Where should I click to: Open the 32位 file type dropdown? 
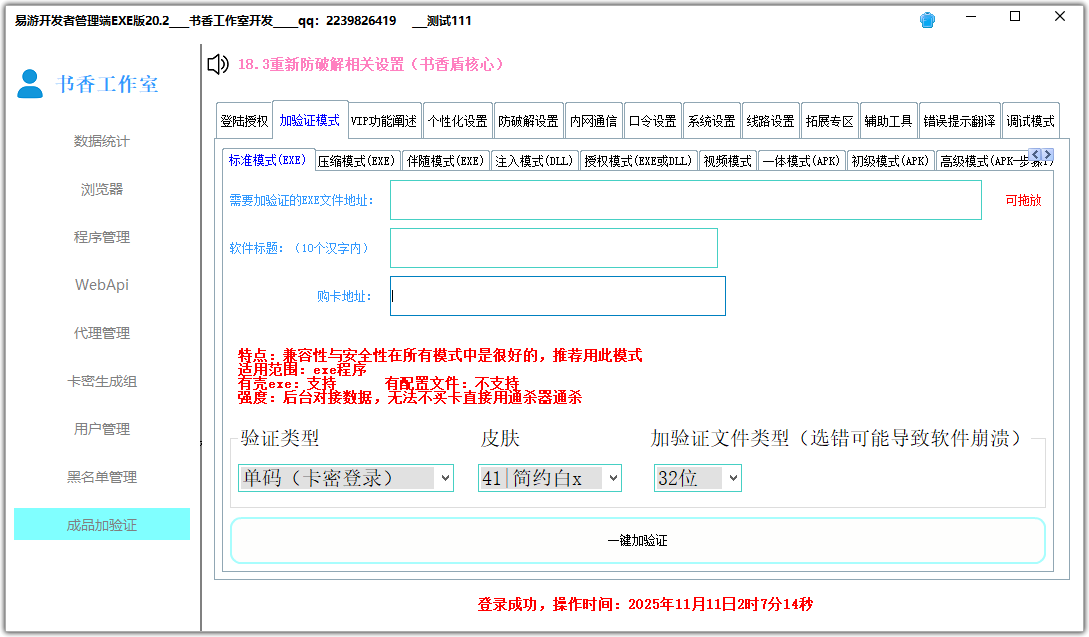[x=697, y=477]
